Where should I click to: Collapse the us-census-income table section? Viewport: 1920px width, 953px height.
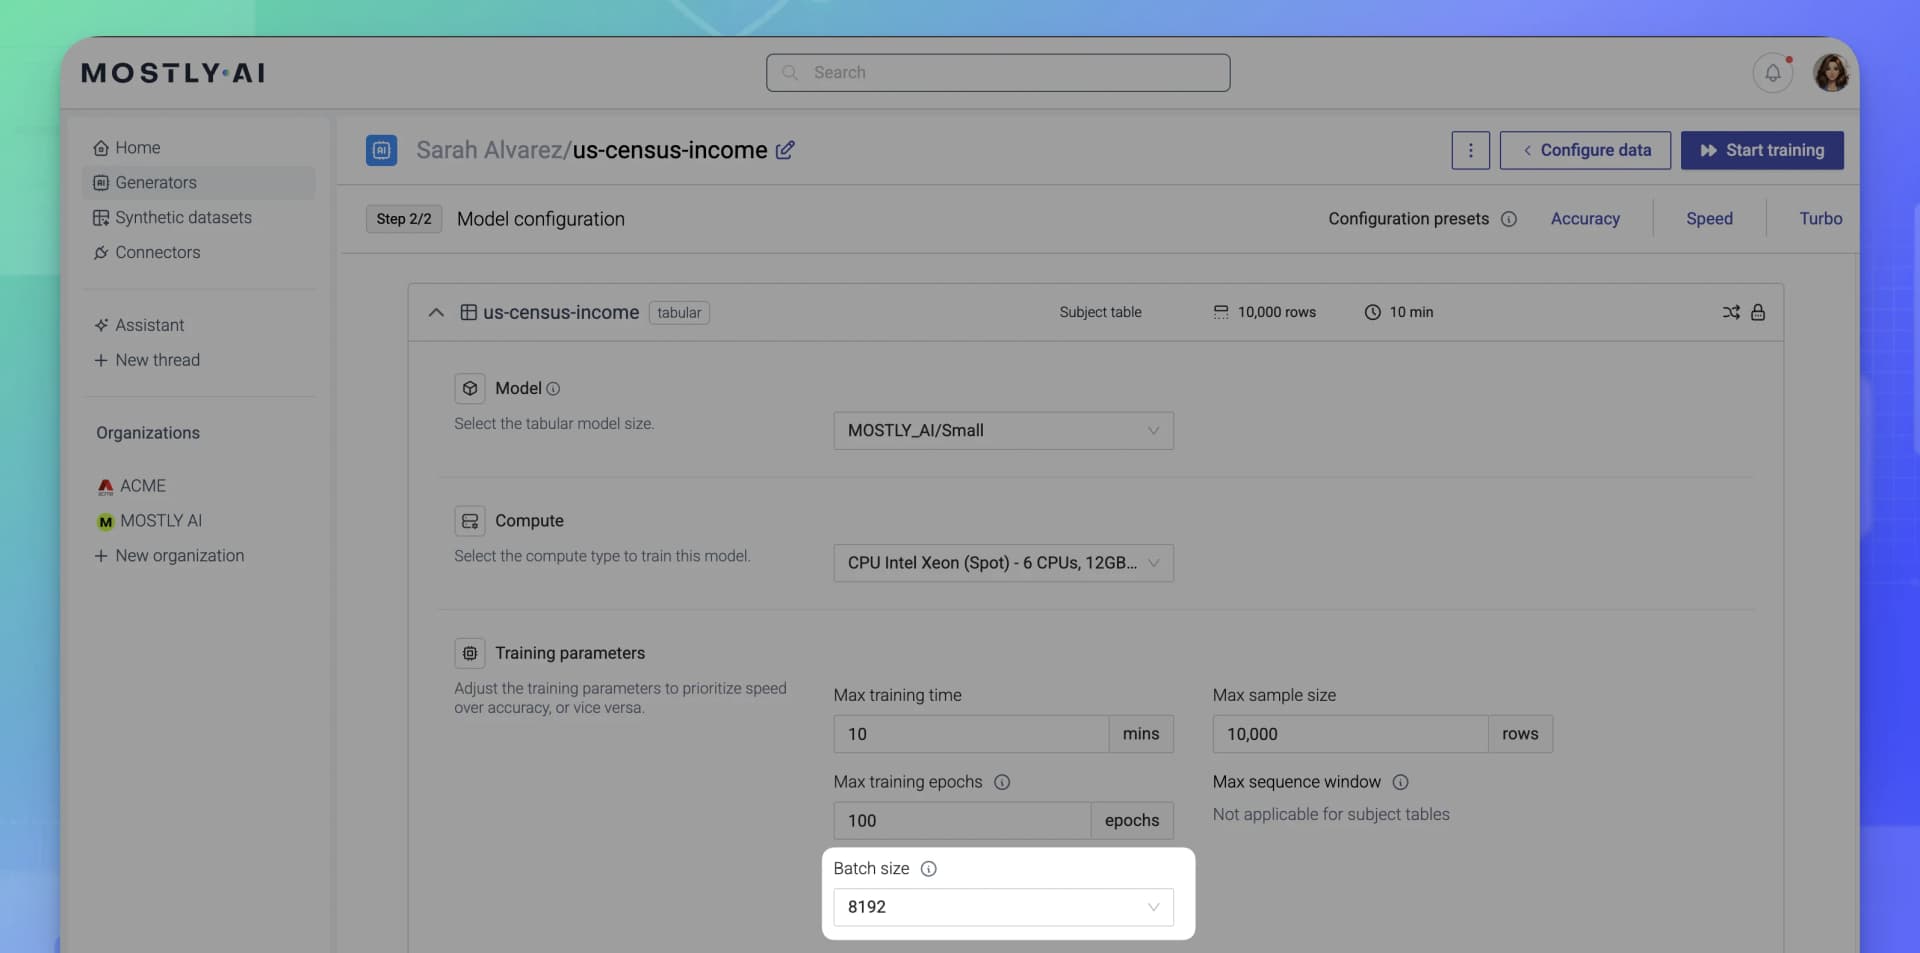tap(436, 312)
